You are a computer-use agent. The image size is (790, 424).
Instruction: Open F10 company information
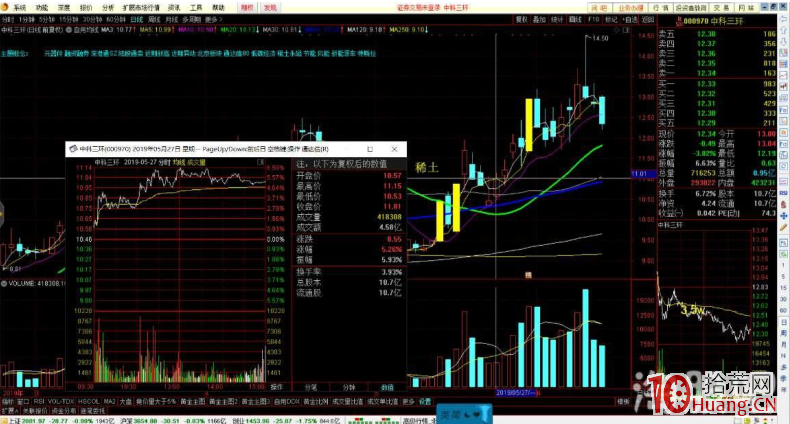click(x=594, y=19)
